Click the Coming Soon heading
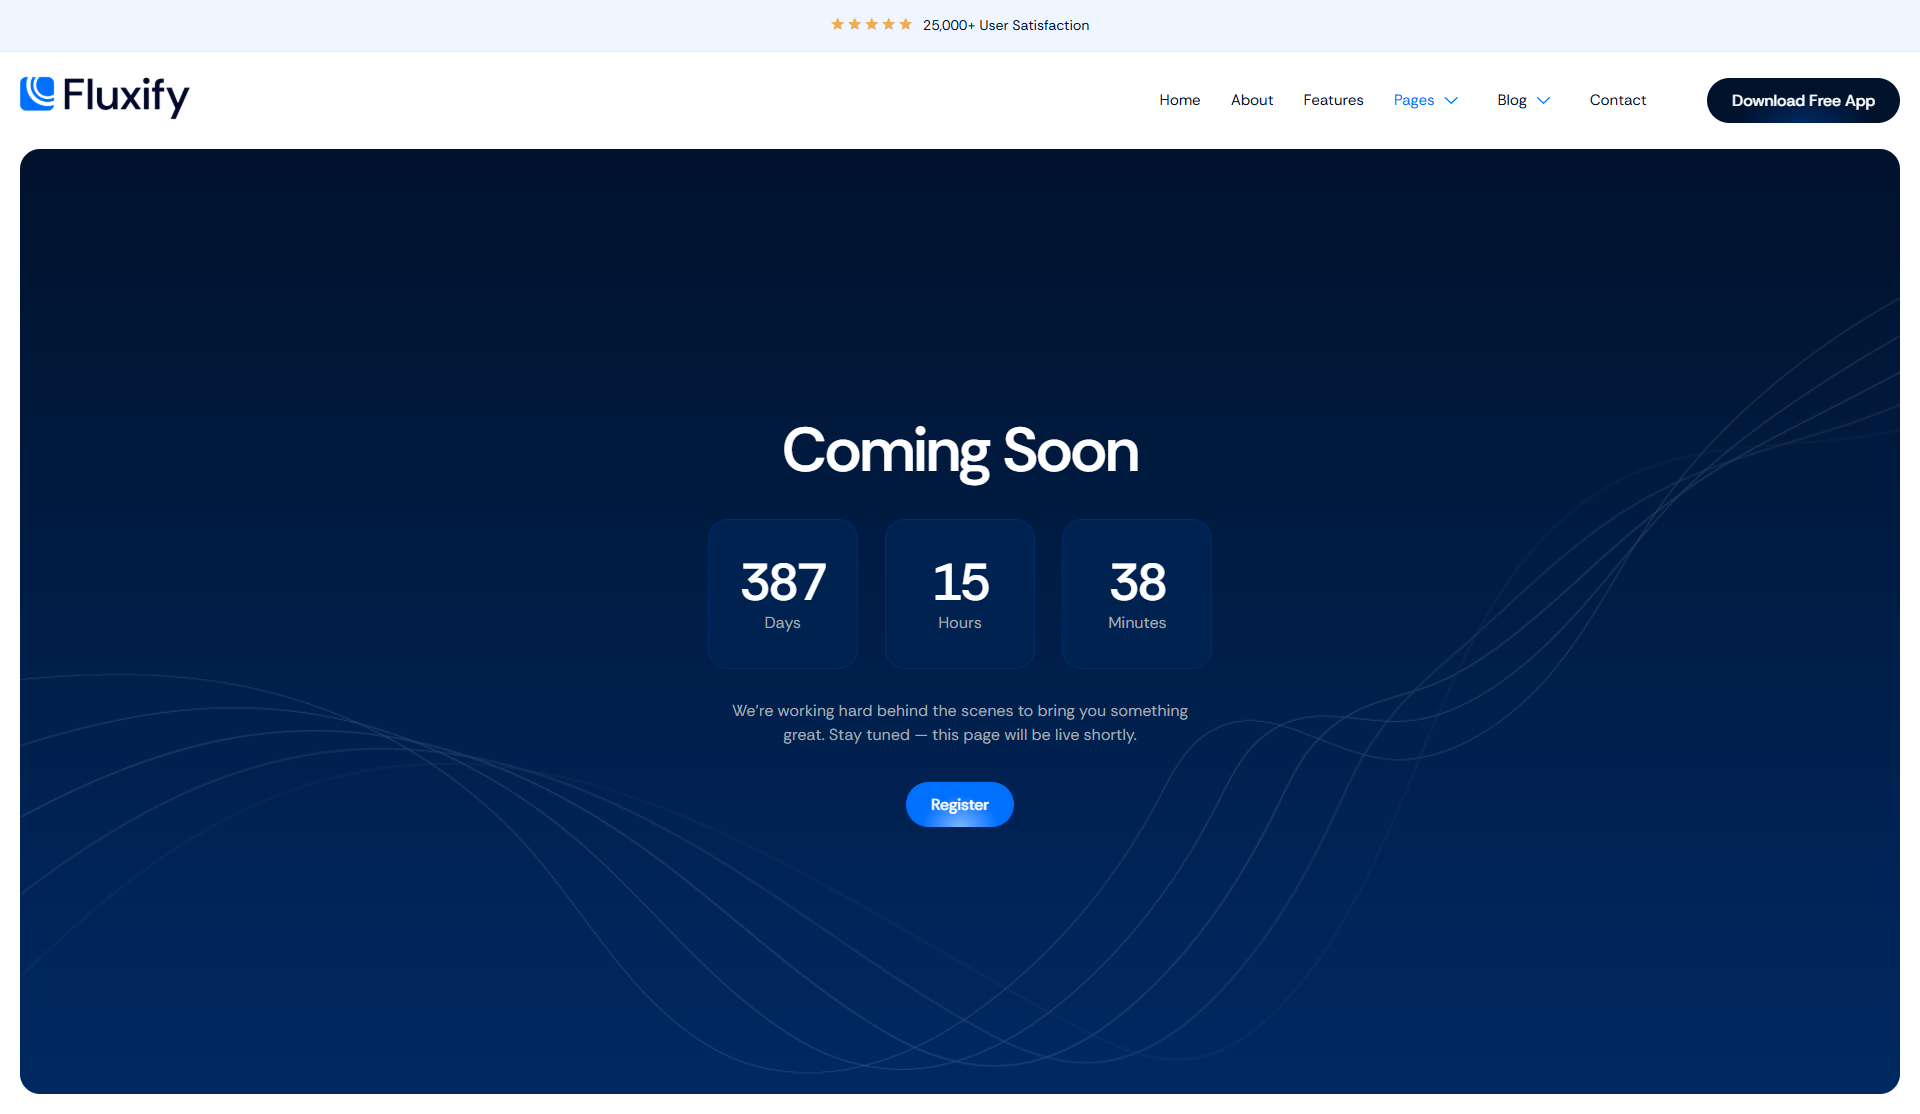 960,450
